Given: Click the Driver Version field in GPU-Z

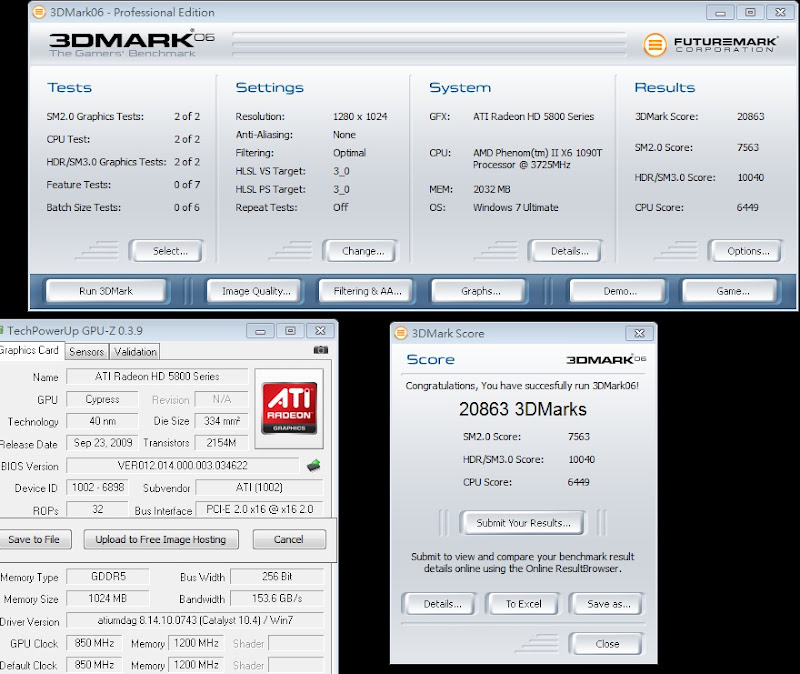Looking at the screenshot, I should click(195, 620).
